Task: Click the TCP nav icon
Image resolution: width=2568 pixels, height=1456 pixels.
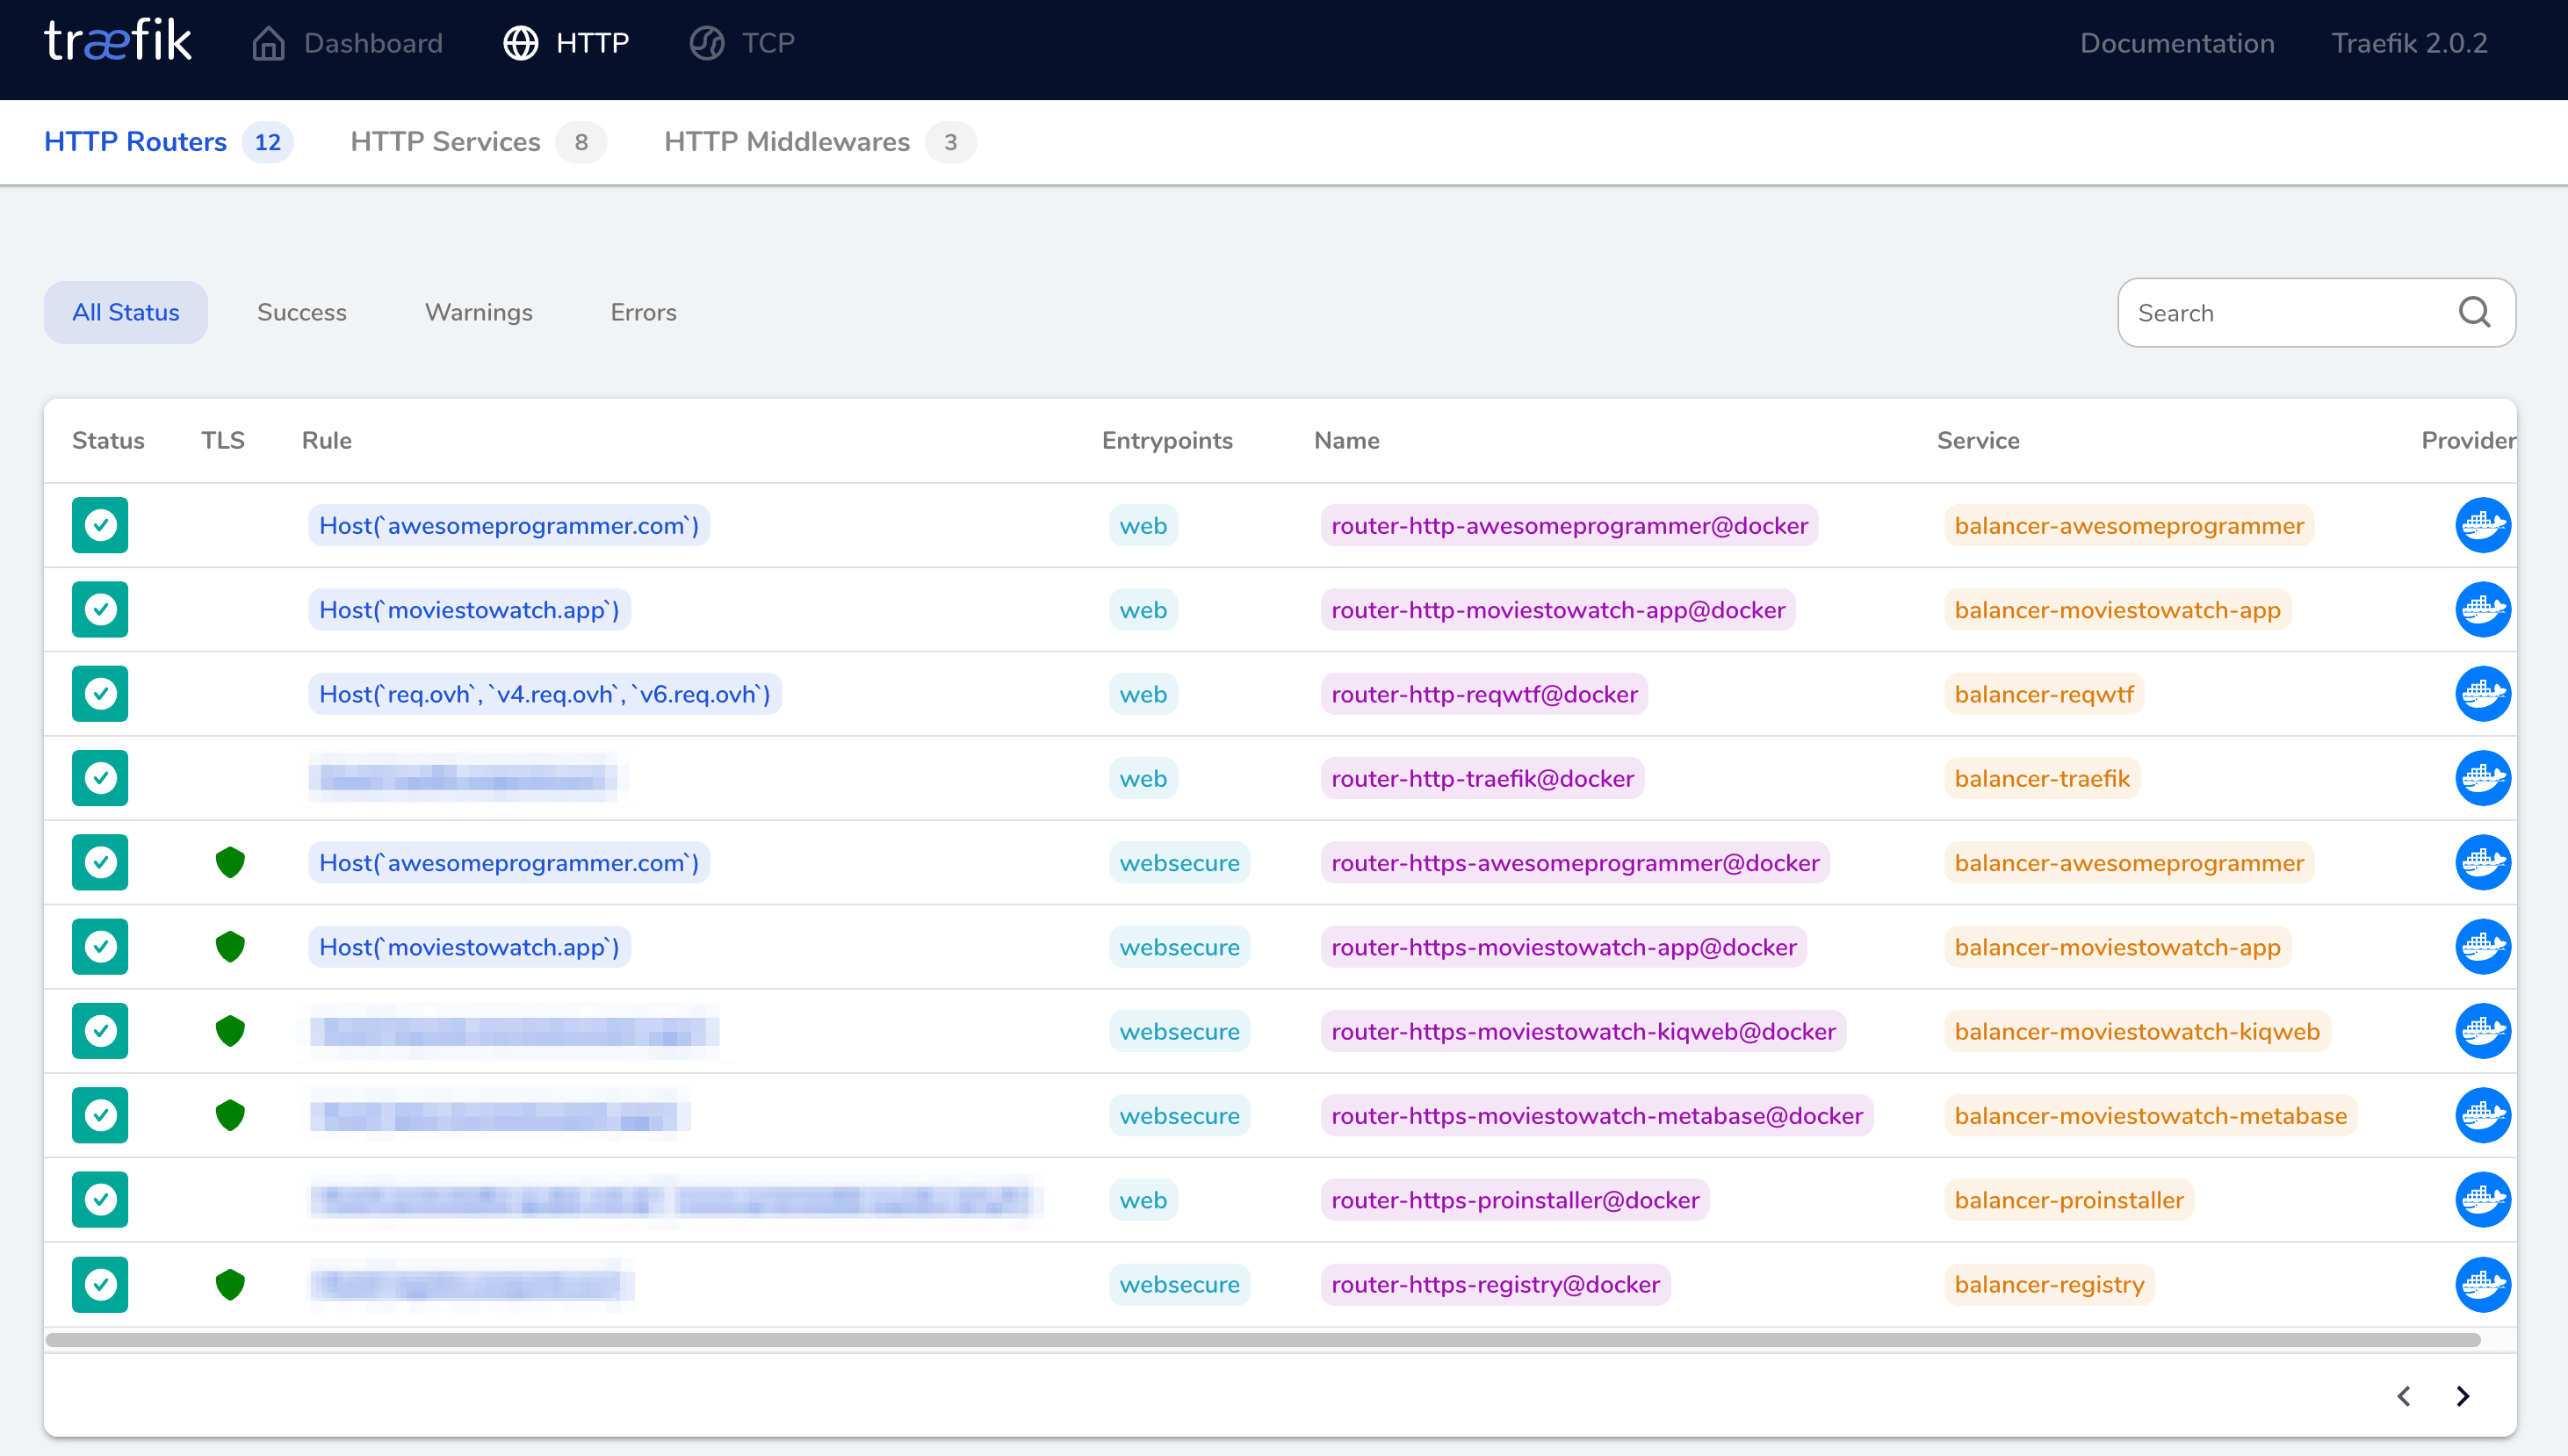Action: point(707,43)
